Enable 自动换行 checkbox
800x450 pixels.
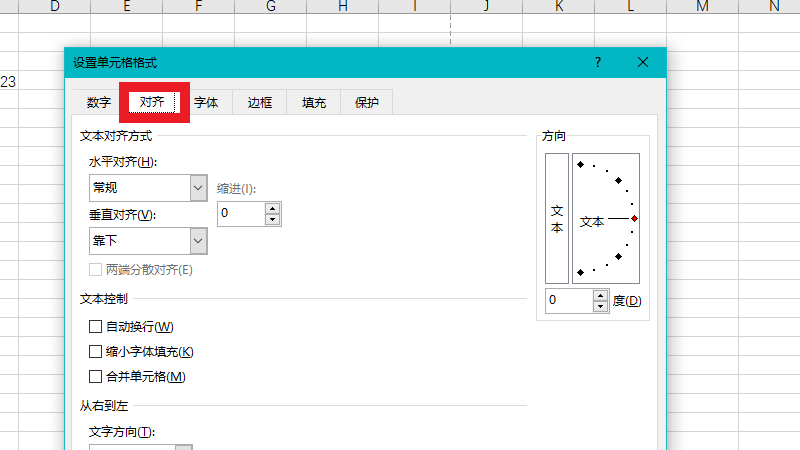pyautogui.click(x=96, y=327)
